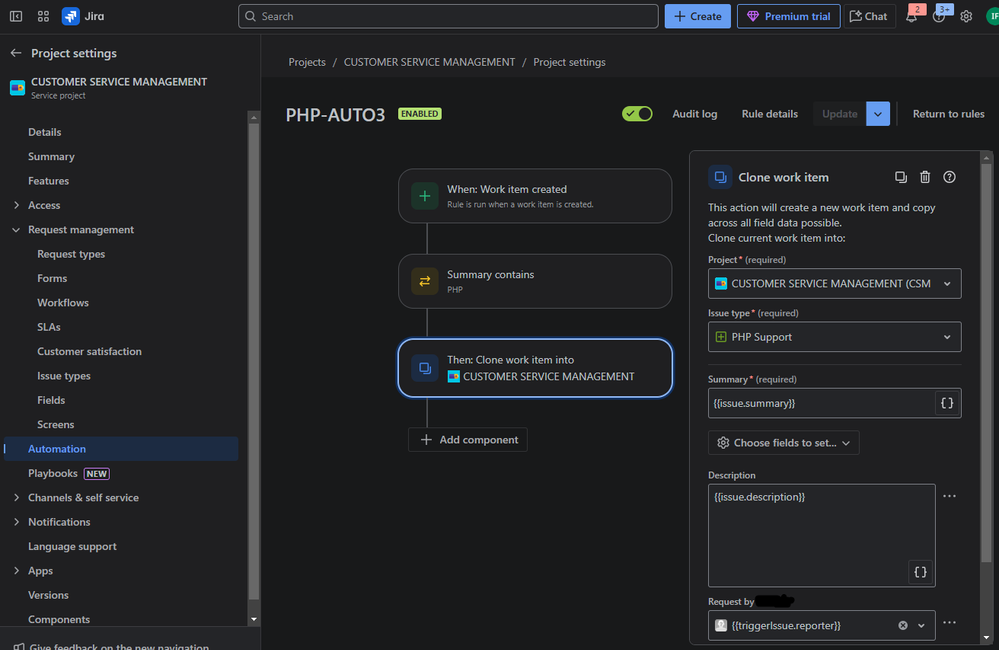Screen dimensions: 999x650
Task: Open Description field more options ellipsis
Action: tap(949, 496)
